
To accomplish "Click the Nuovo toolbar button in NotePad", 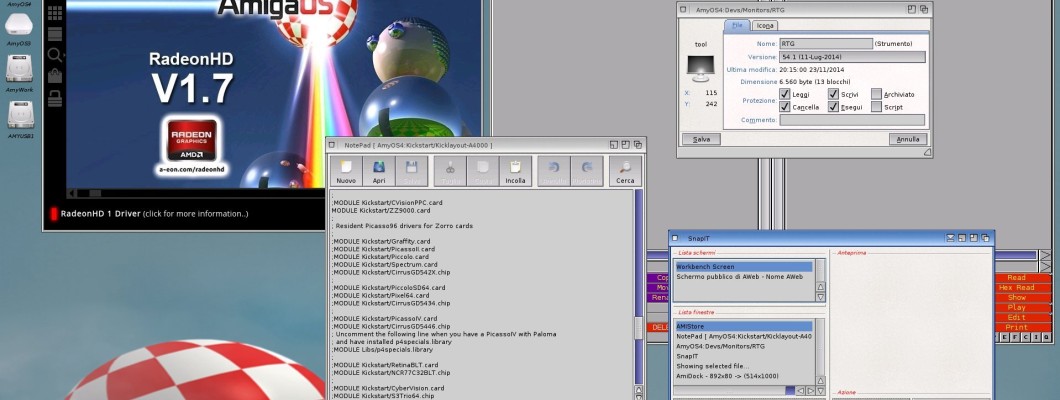I will click(346, 171).
